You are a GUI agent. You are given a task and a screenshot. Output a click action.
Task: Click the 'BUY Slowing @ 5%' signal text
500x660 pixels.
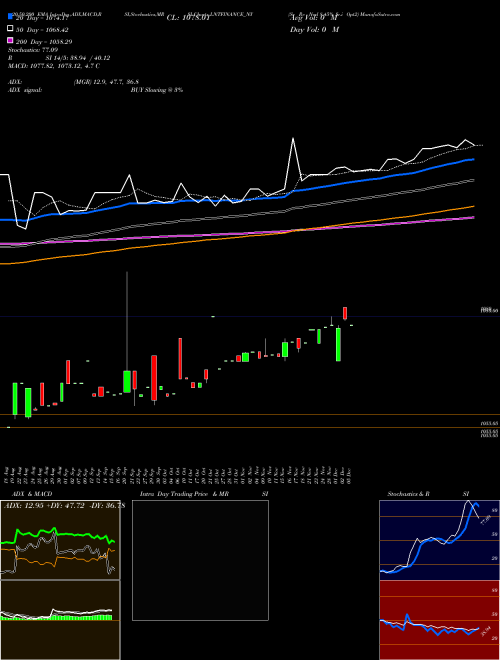157,90
